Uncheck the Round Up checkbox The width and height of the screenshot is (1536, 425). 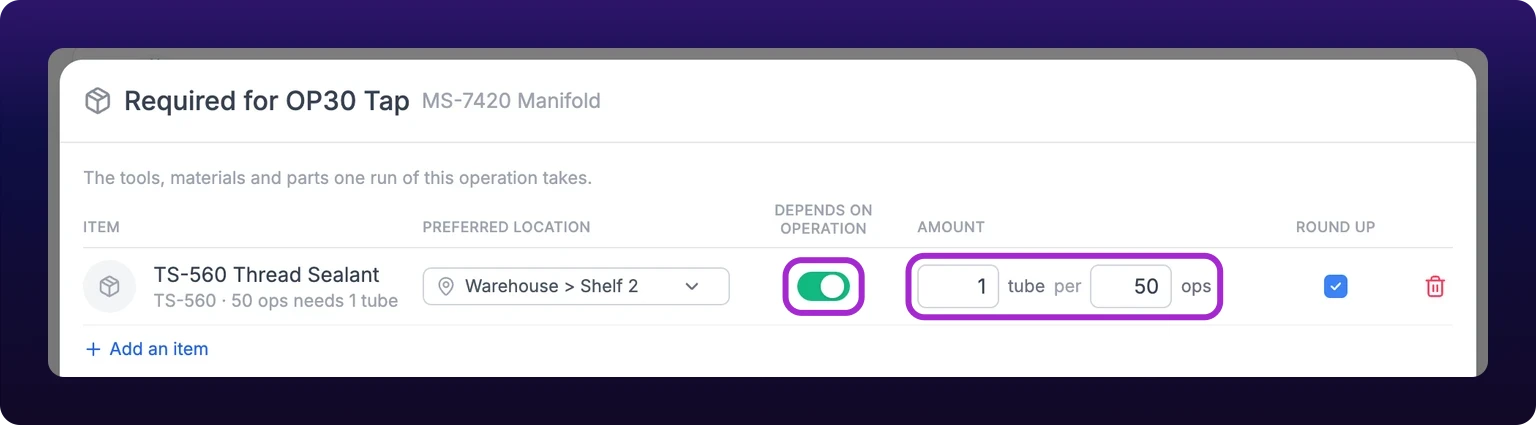point(1335,287)
